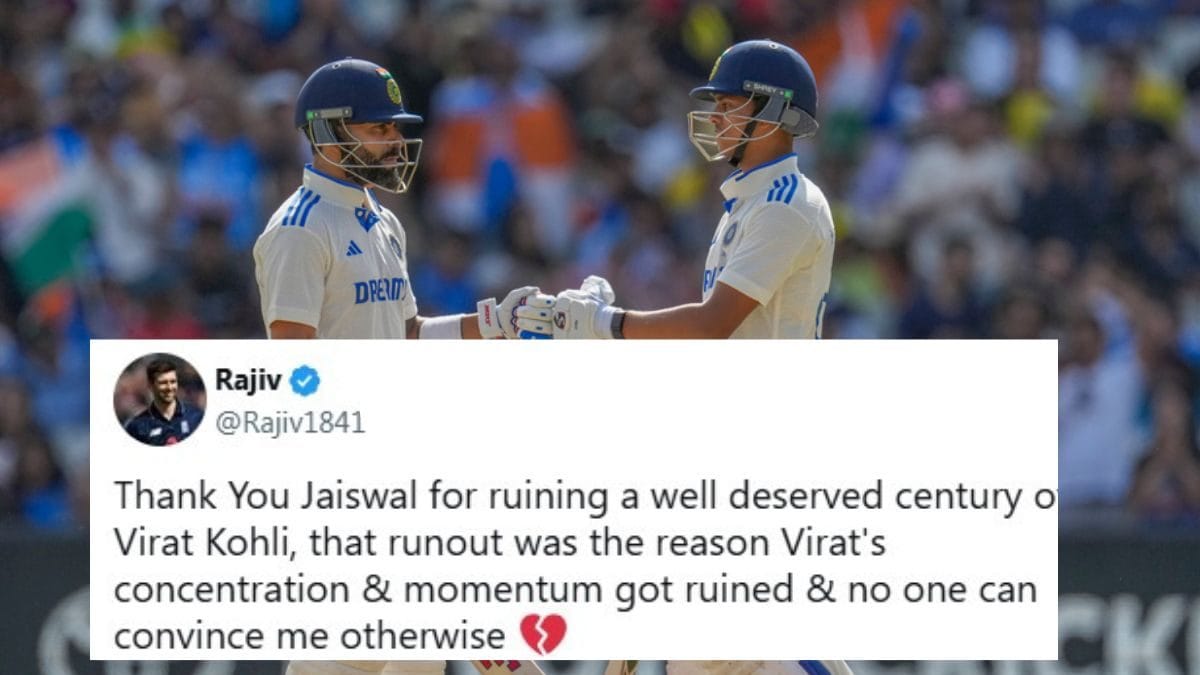Select the Rajiv display name
Viewport: 1200px width, 675px height.
[249, 381]
